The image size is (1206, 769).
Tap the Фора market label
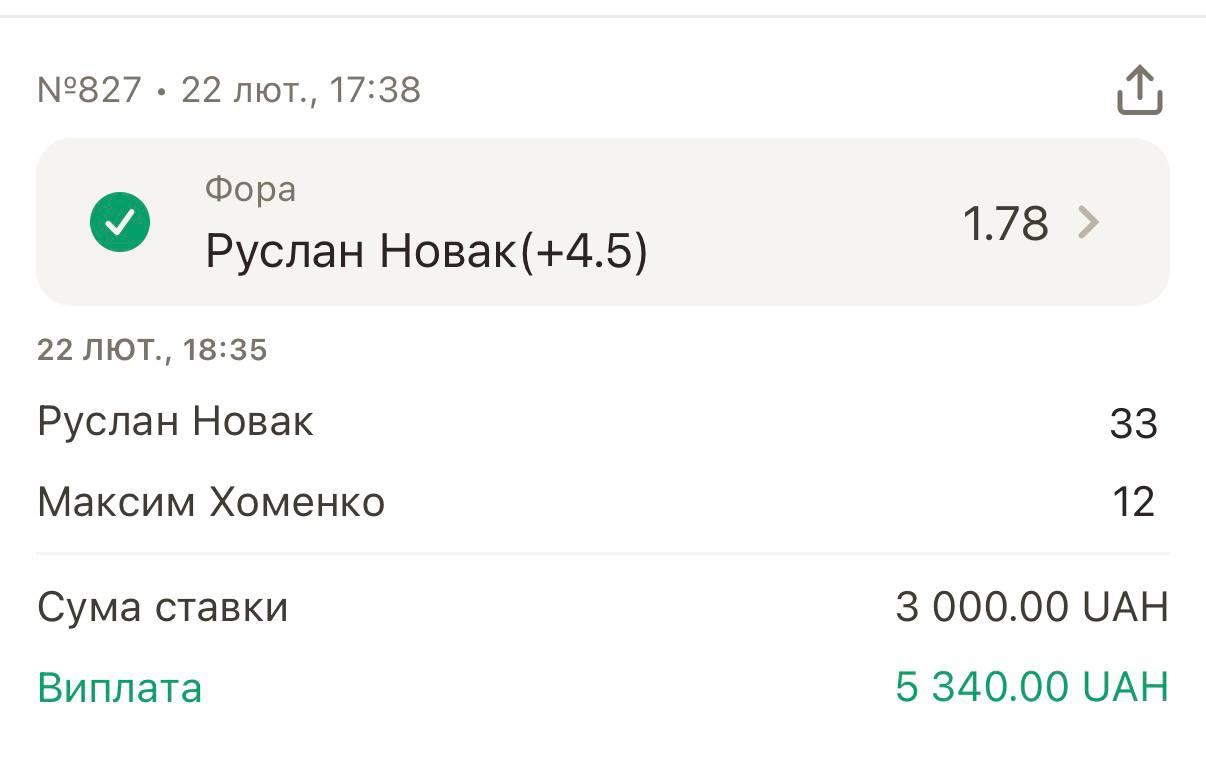coord(250,189)
